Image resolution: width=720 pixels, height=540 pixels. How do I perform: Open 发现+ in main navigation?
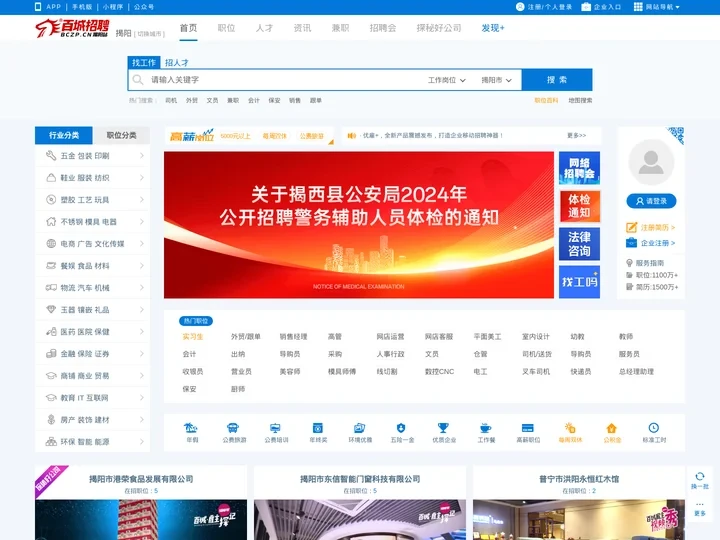pyautogui.click(x=493, y=28)
